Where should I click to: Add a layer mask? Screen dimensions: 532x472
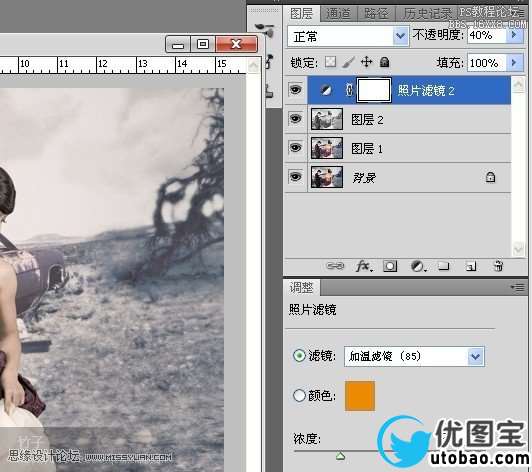(390, 266)
